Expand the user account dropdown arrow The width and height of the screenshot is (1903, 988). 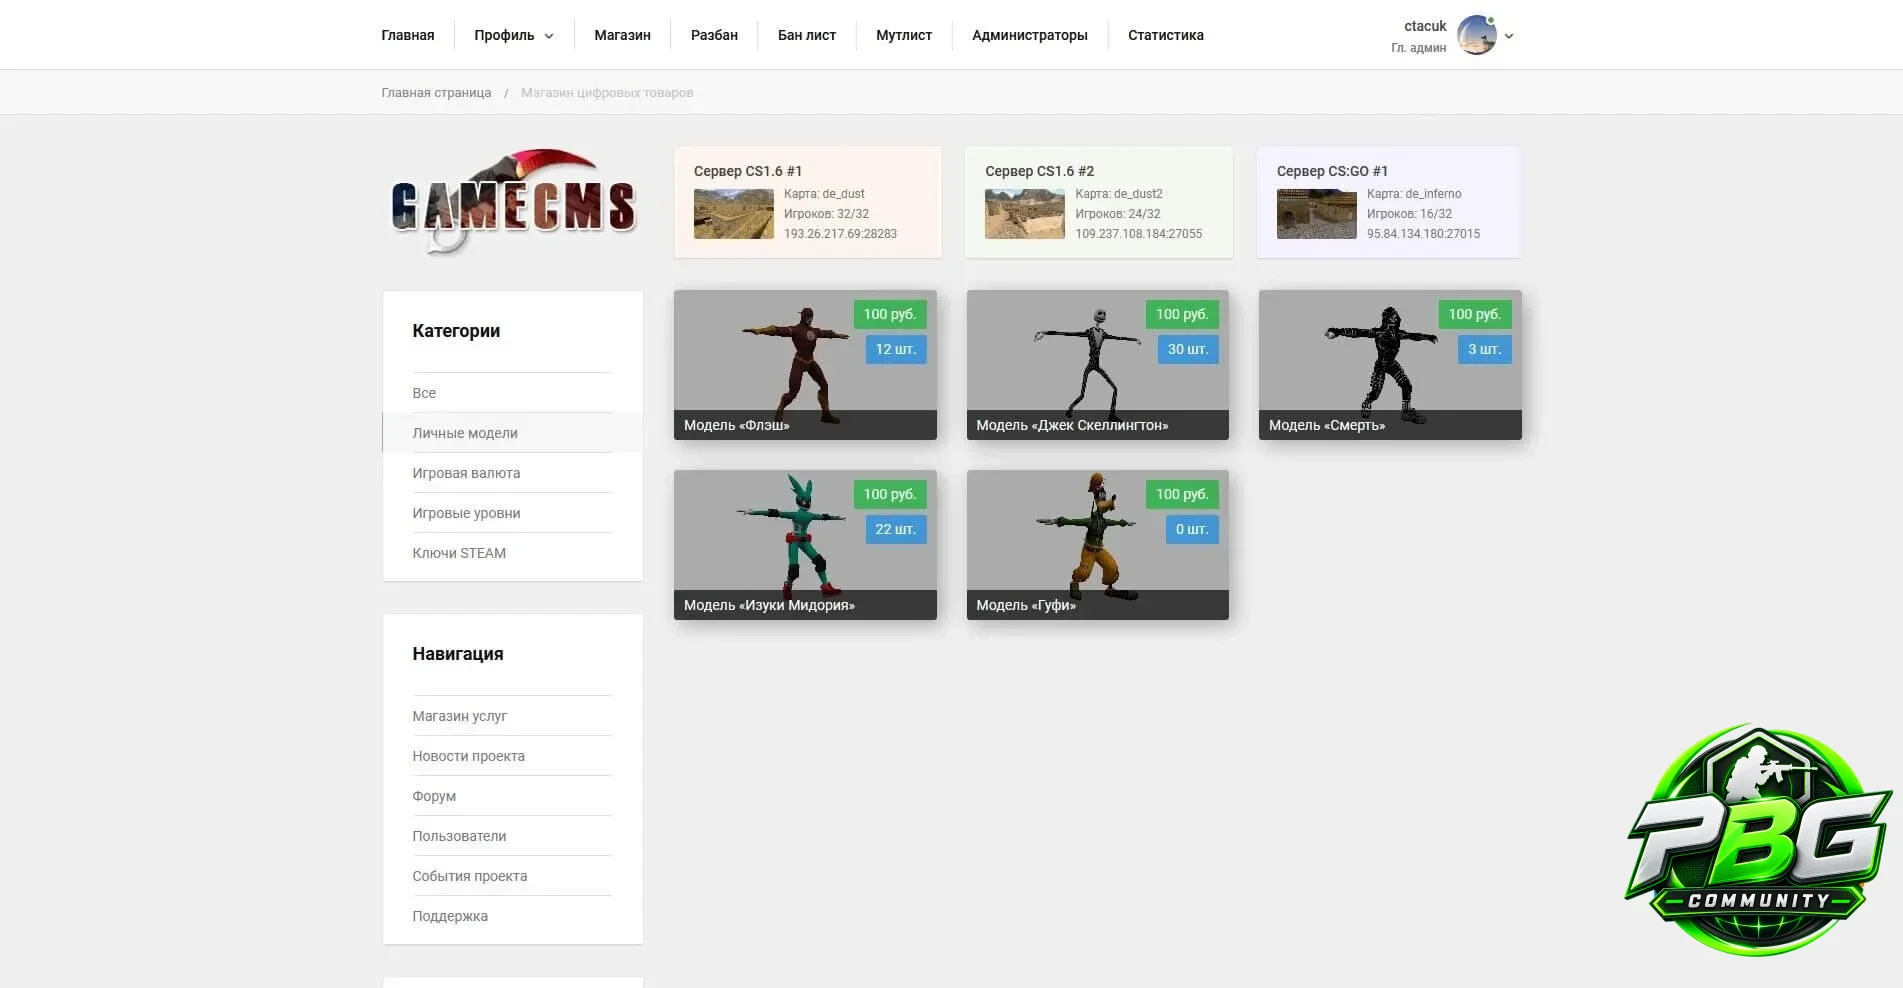tap(1509, 36)
